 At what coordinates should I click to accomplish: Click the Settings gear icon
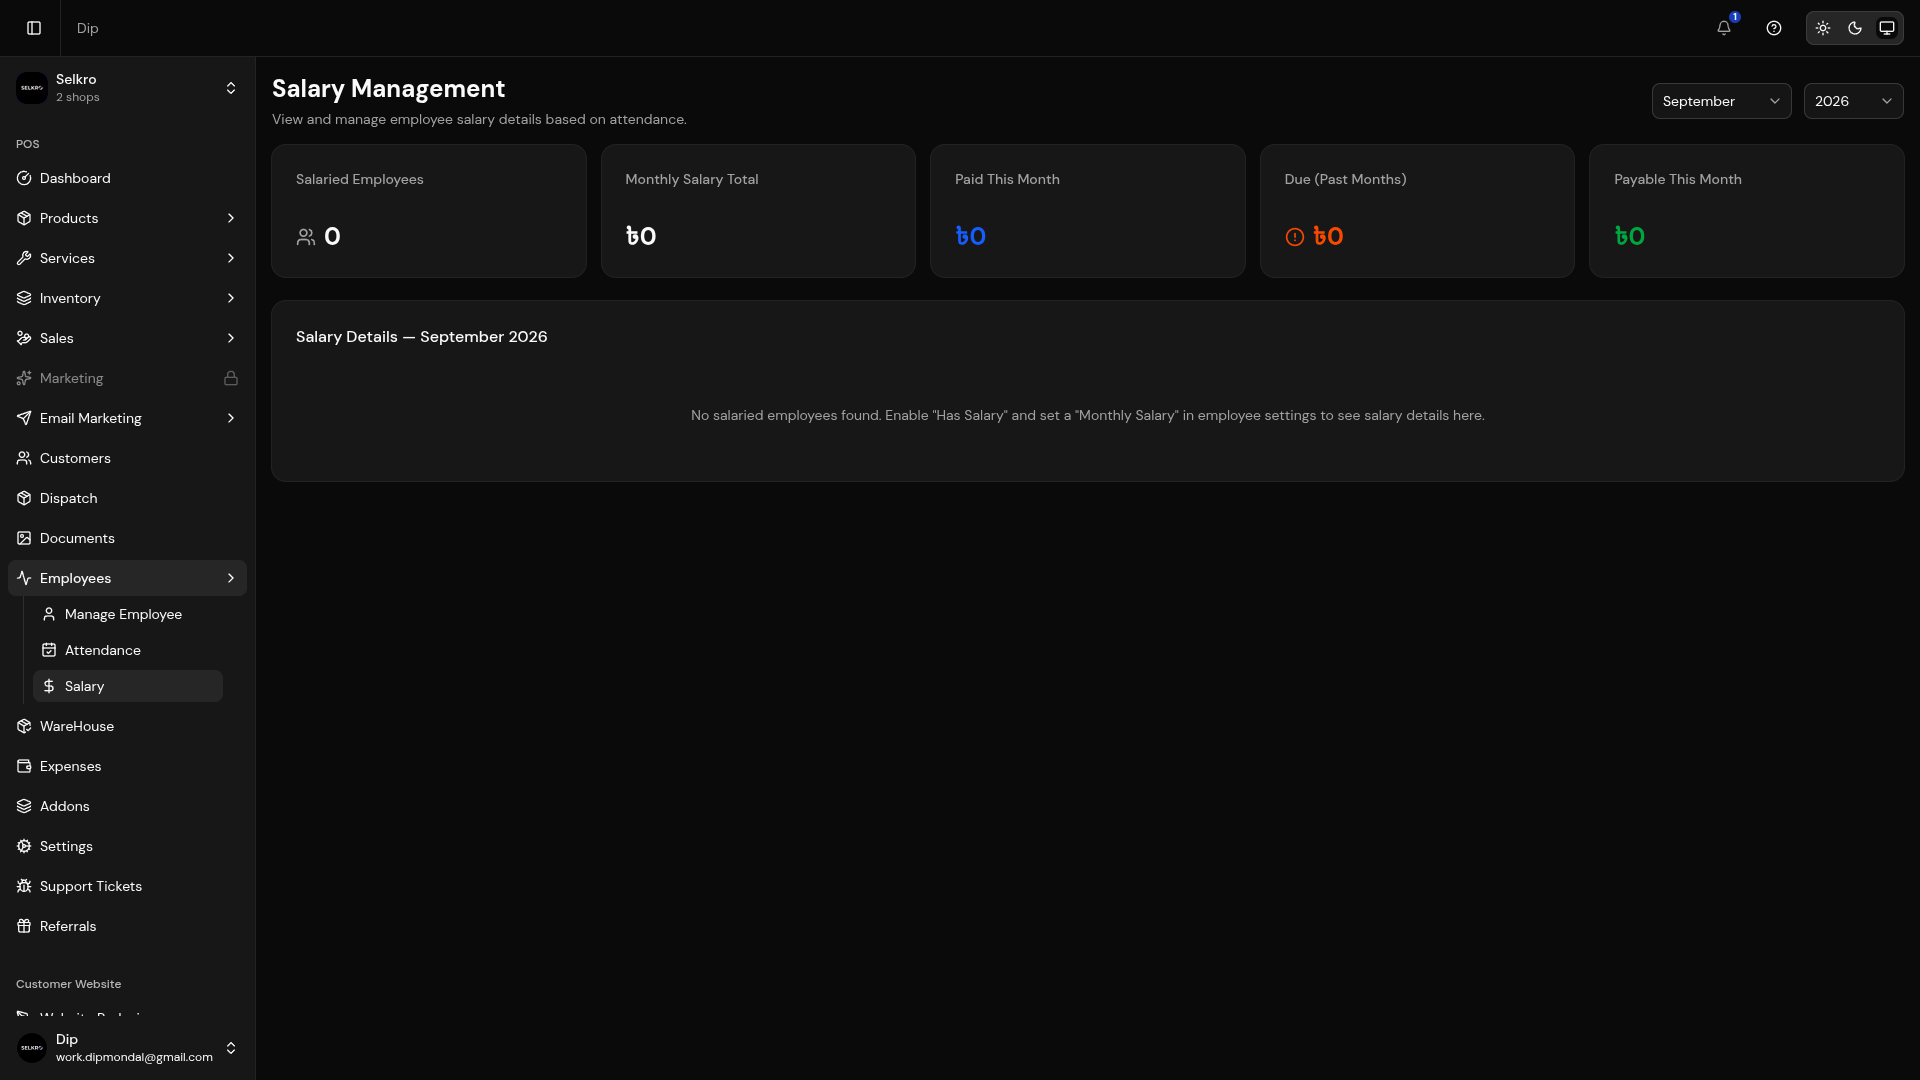24,846
